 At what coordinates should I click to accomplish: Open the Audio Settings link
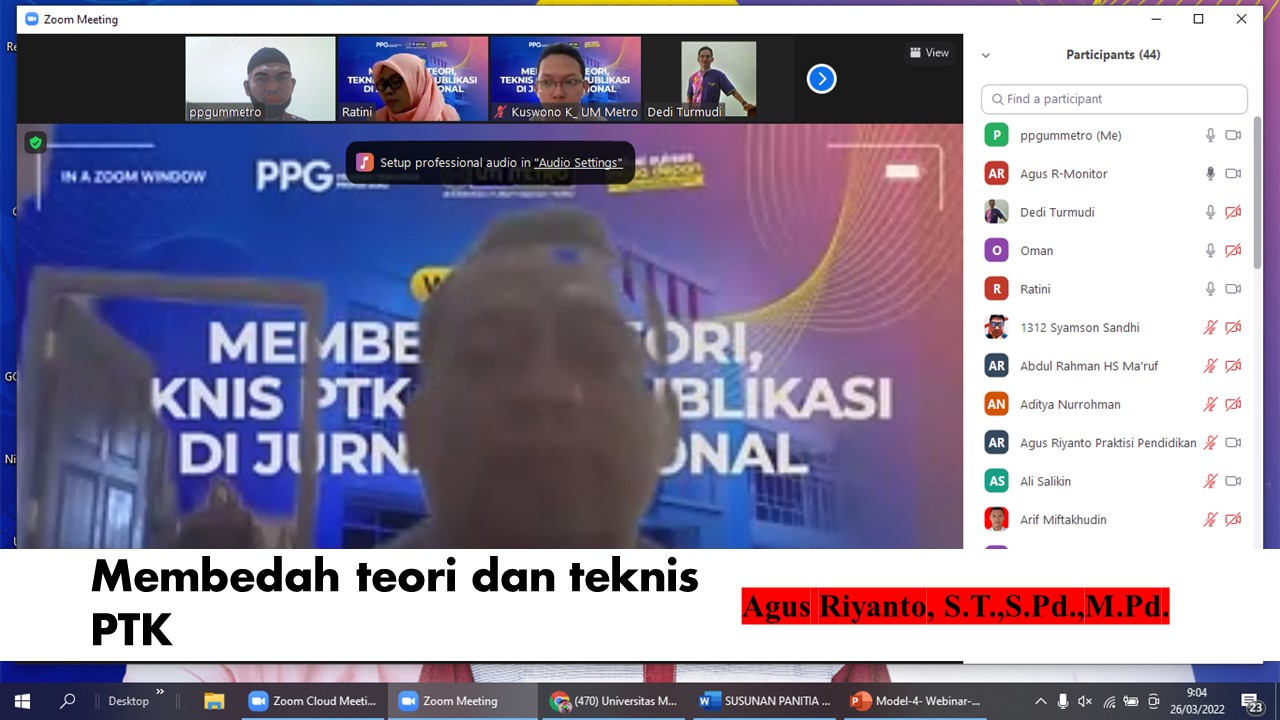pyautogui.click(x=578, y=162)
